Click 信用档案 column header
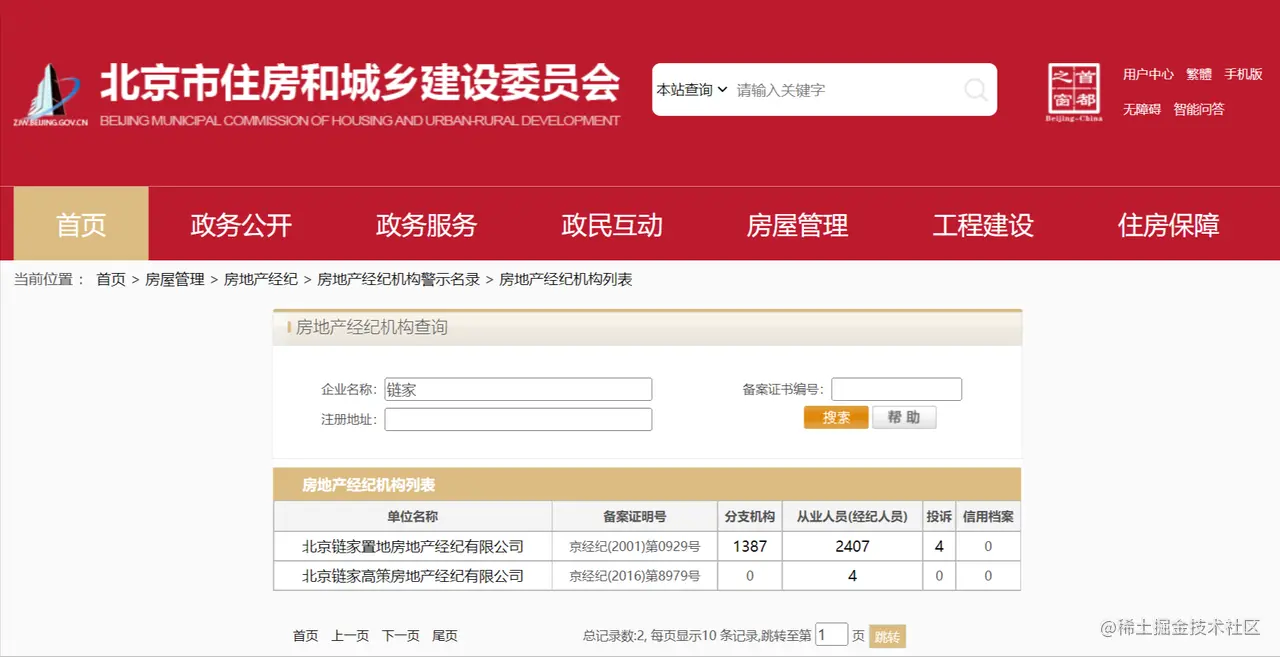 988,516
